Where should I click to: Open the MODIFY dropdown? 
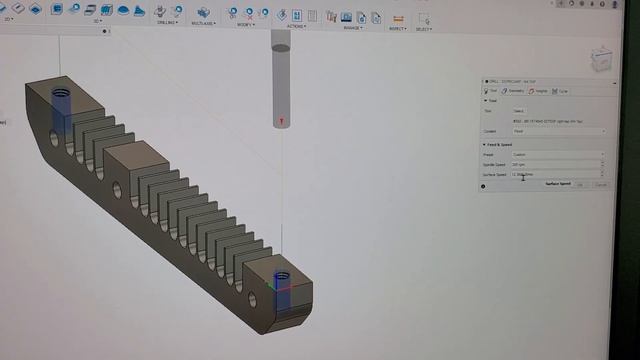click(245, 25)
